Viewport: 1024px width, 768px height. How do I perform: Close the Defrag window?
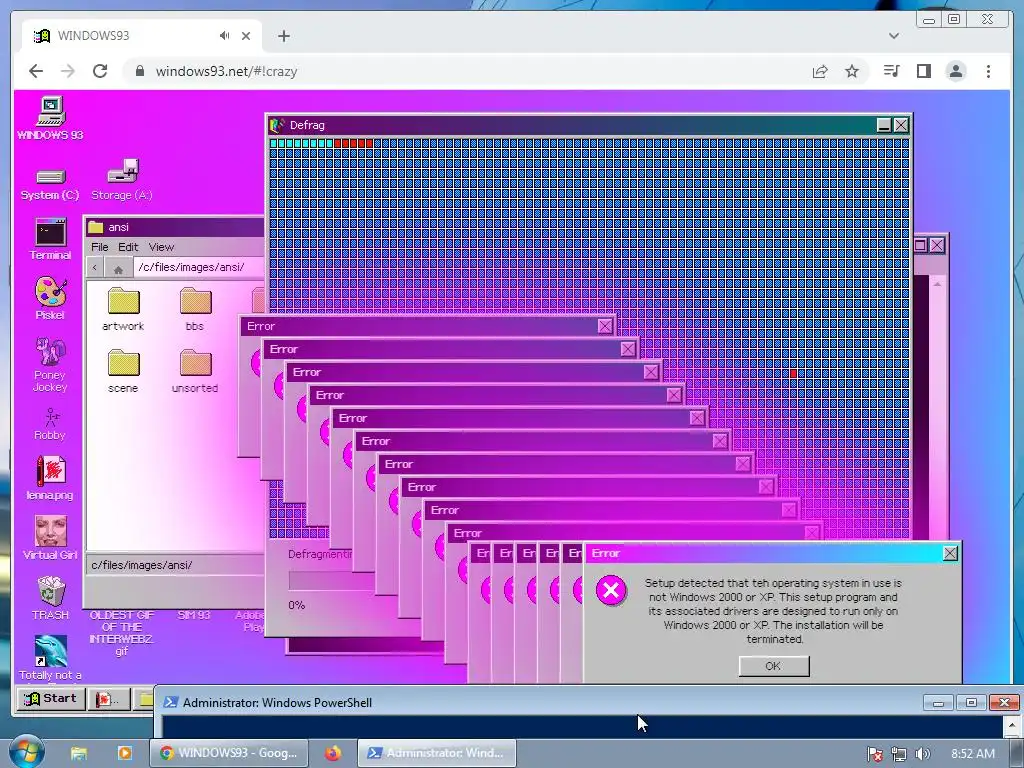click(901, 125)
